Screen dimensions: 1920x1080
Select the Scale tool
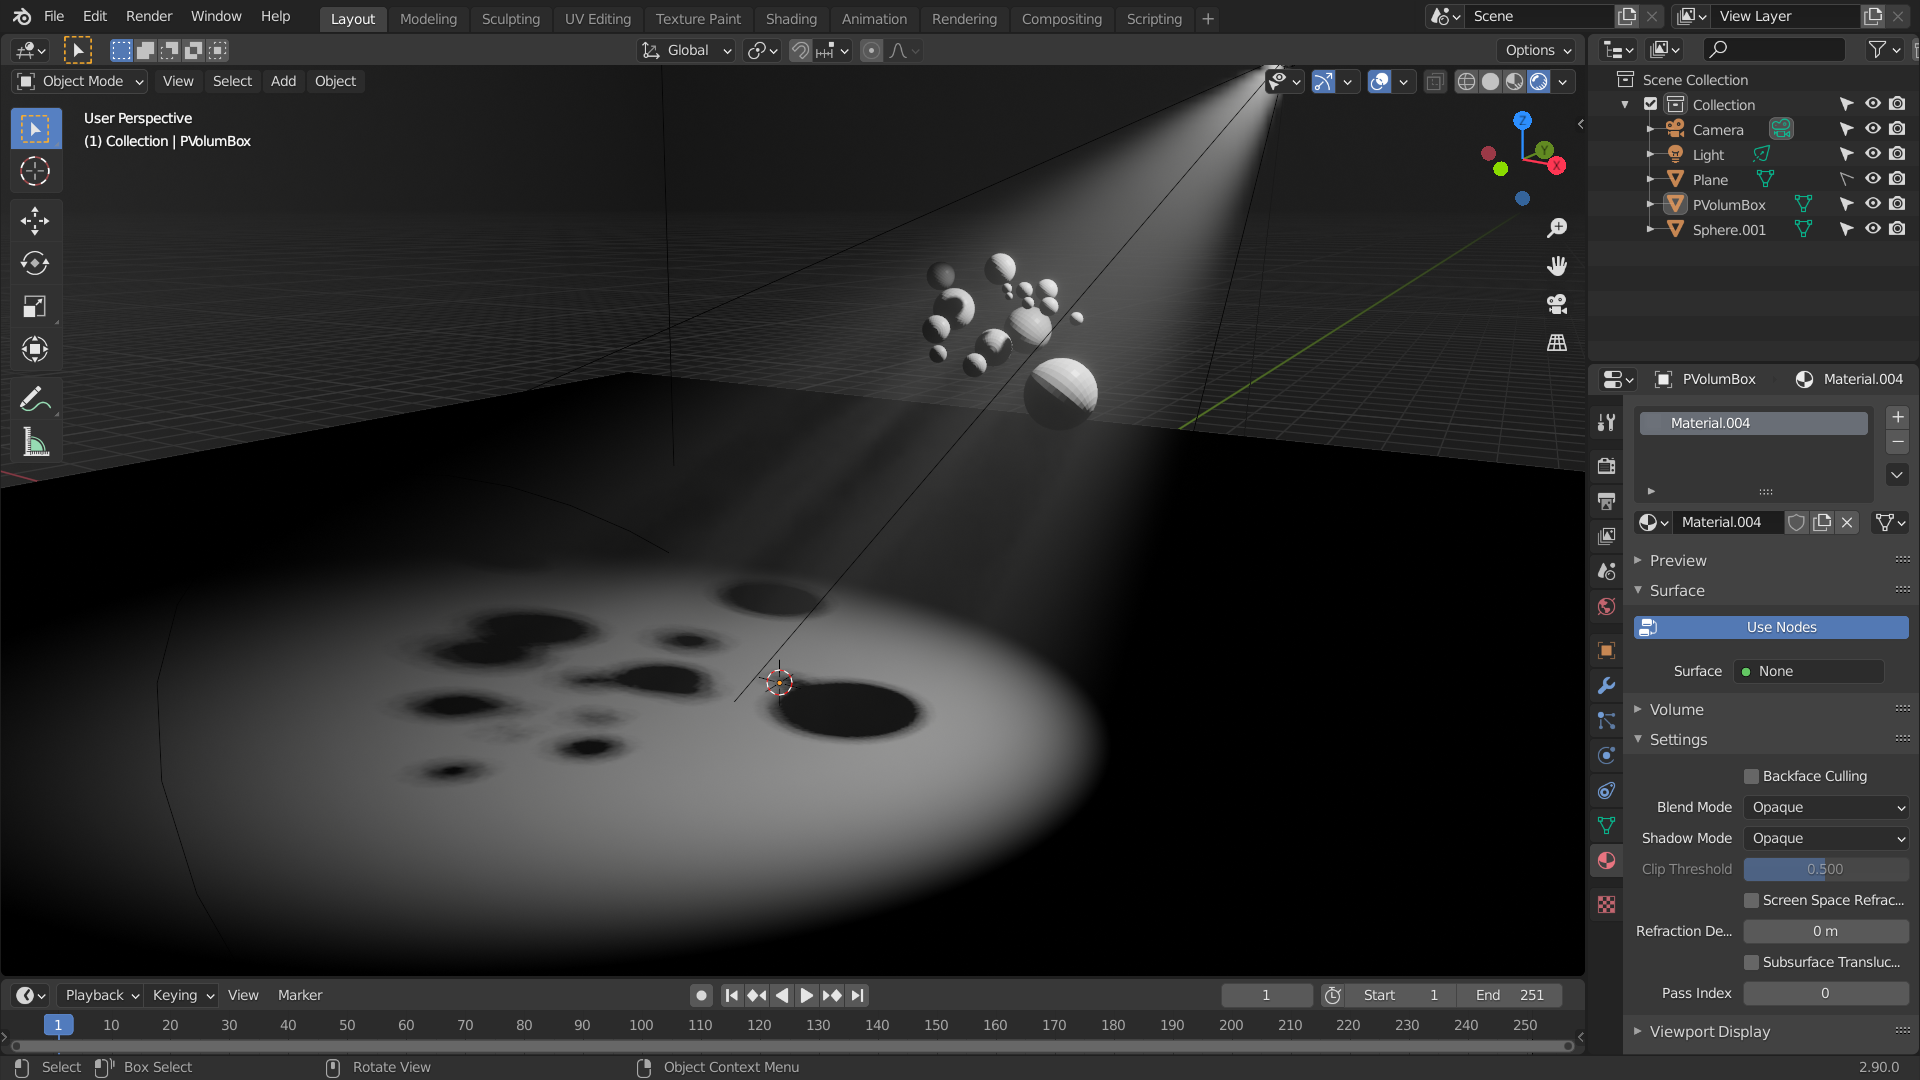(35, 306)
